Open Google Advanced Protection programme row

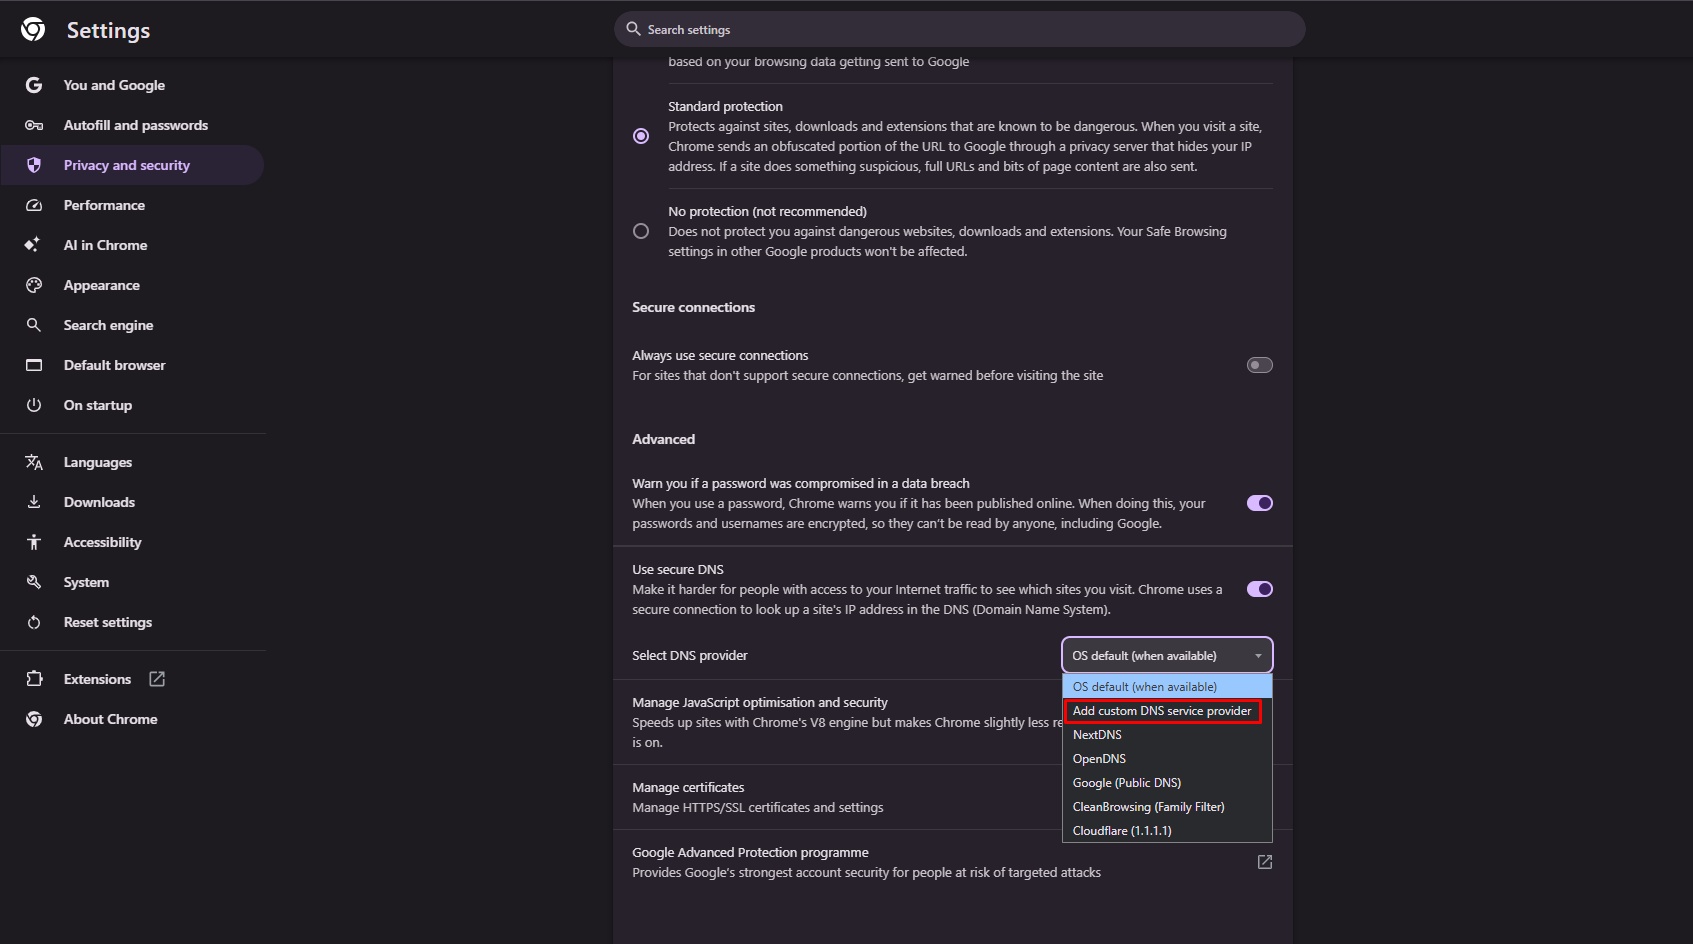952,862
